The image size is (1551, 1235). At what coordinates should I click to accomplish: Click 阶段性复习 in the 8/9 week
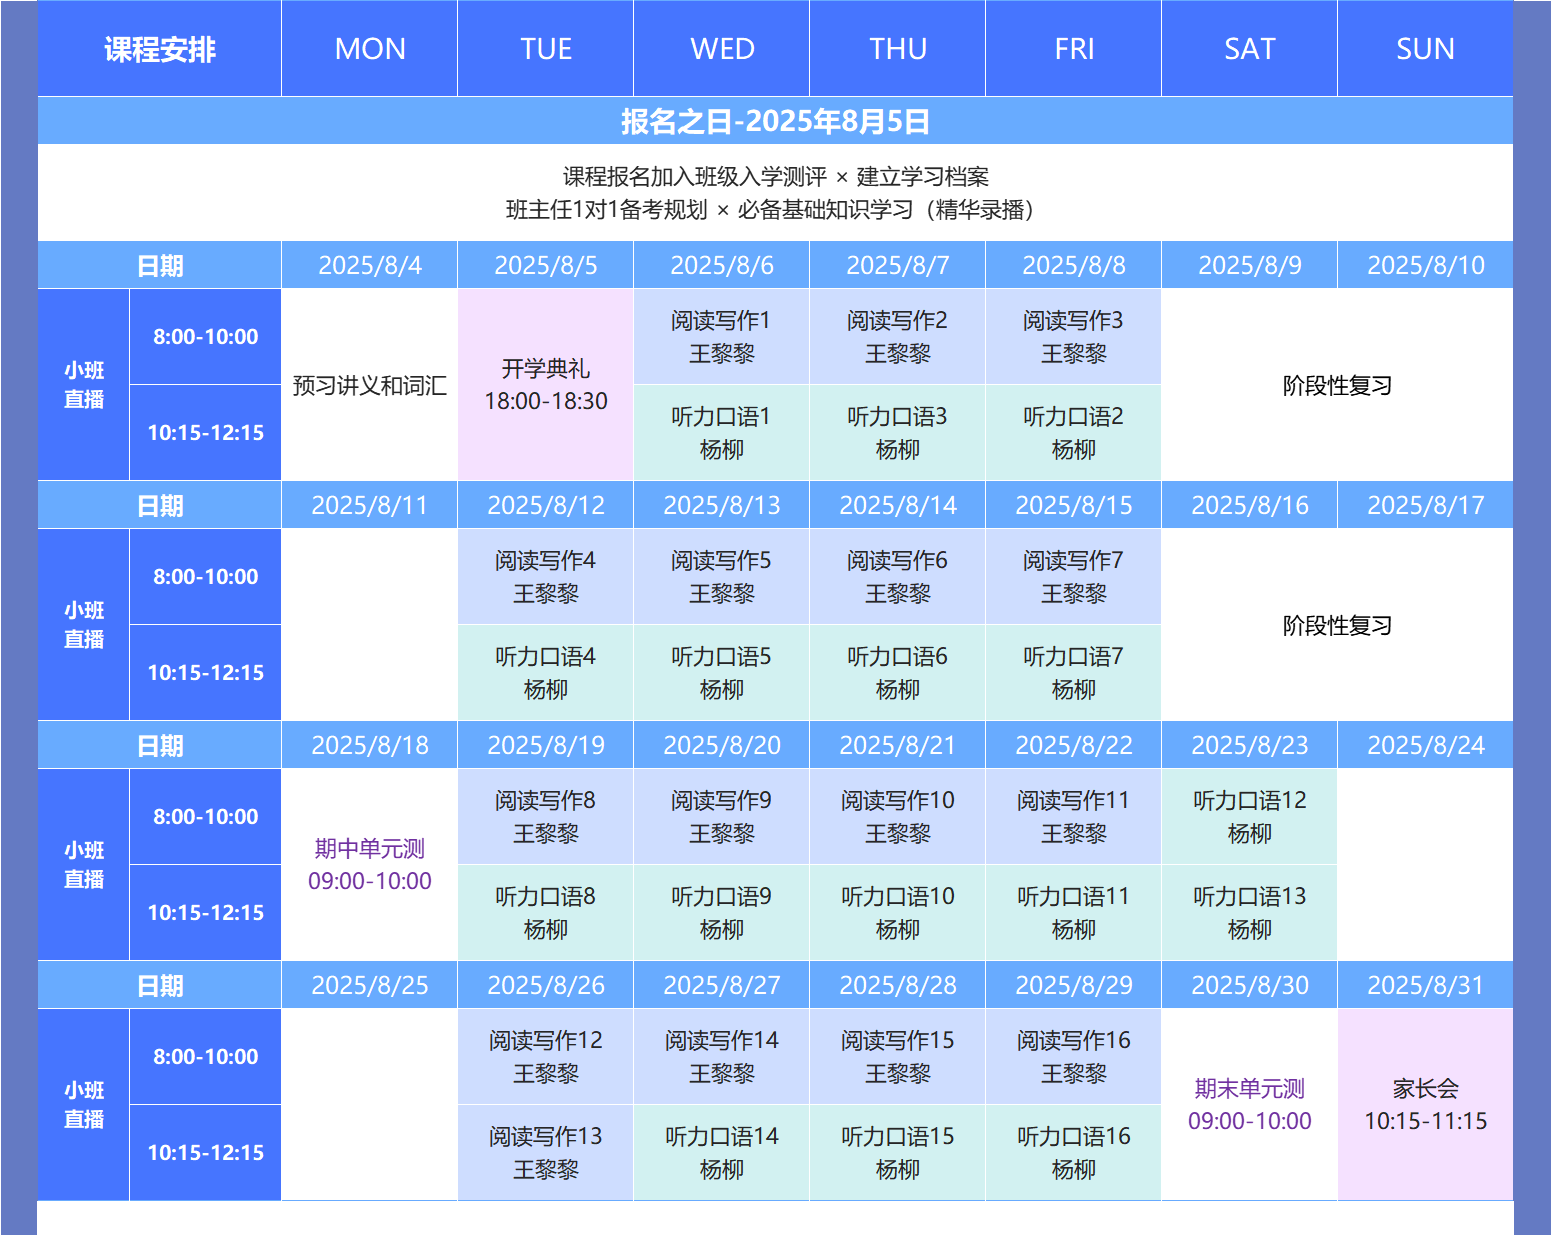(1337, 385)
